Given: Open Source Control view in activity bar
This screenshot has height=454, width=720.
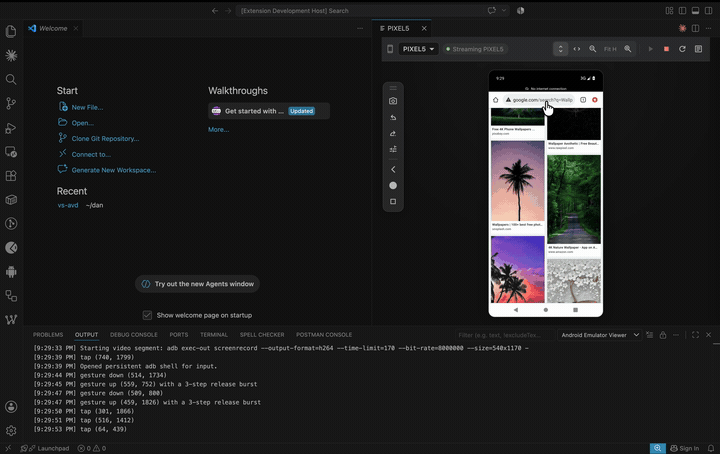Looking at the screenshot, I should pyautogui.click(x=11, y=104).
